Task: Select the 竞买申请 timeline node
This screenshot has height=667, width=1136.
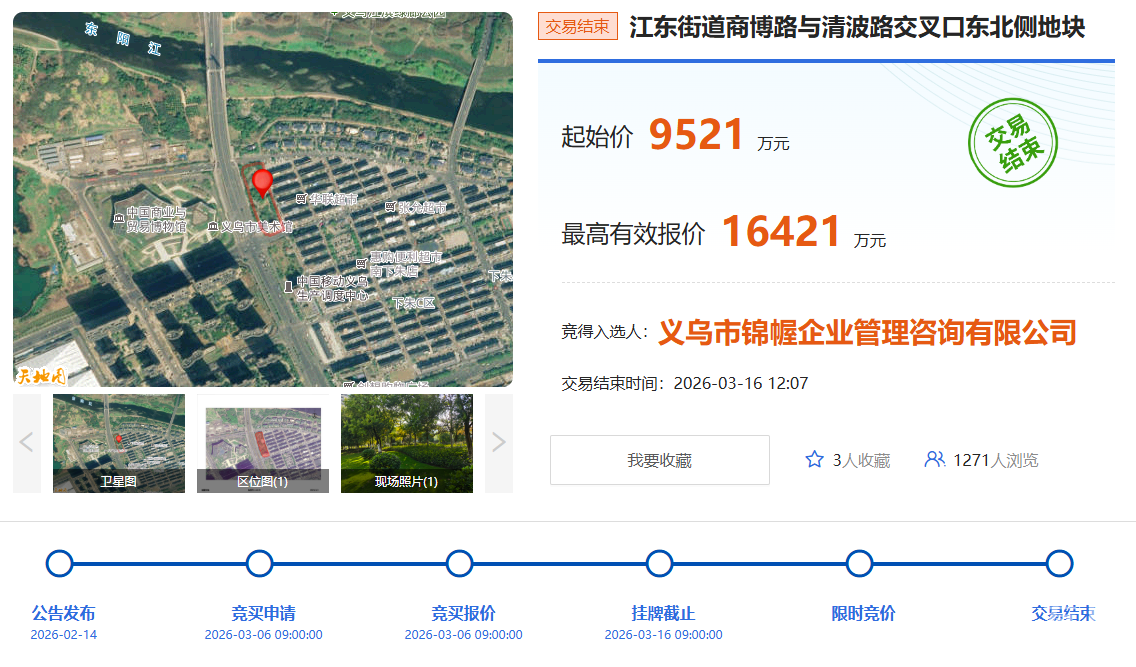Action: pos(260,564)
